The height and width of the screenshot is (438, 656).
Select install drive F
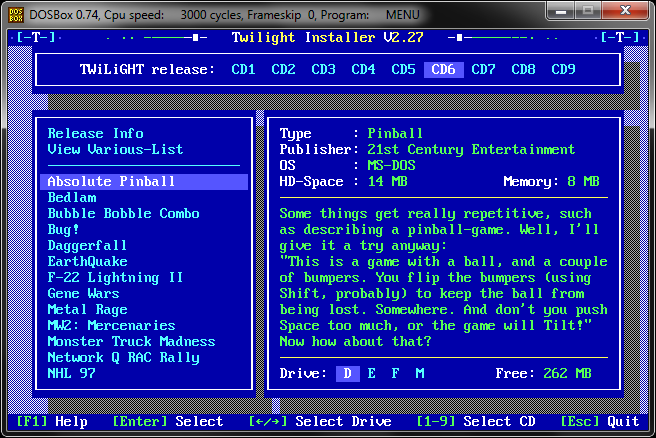click(395, 374)
